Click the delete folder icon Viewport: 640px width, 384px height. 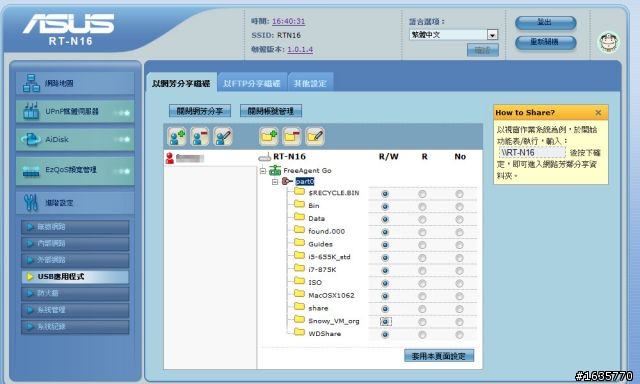(x=292, y=137)
